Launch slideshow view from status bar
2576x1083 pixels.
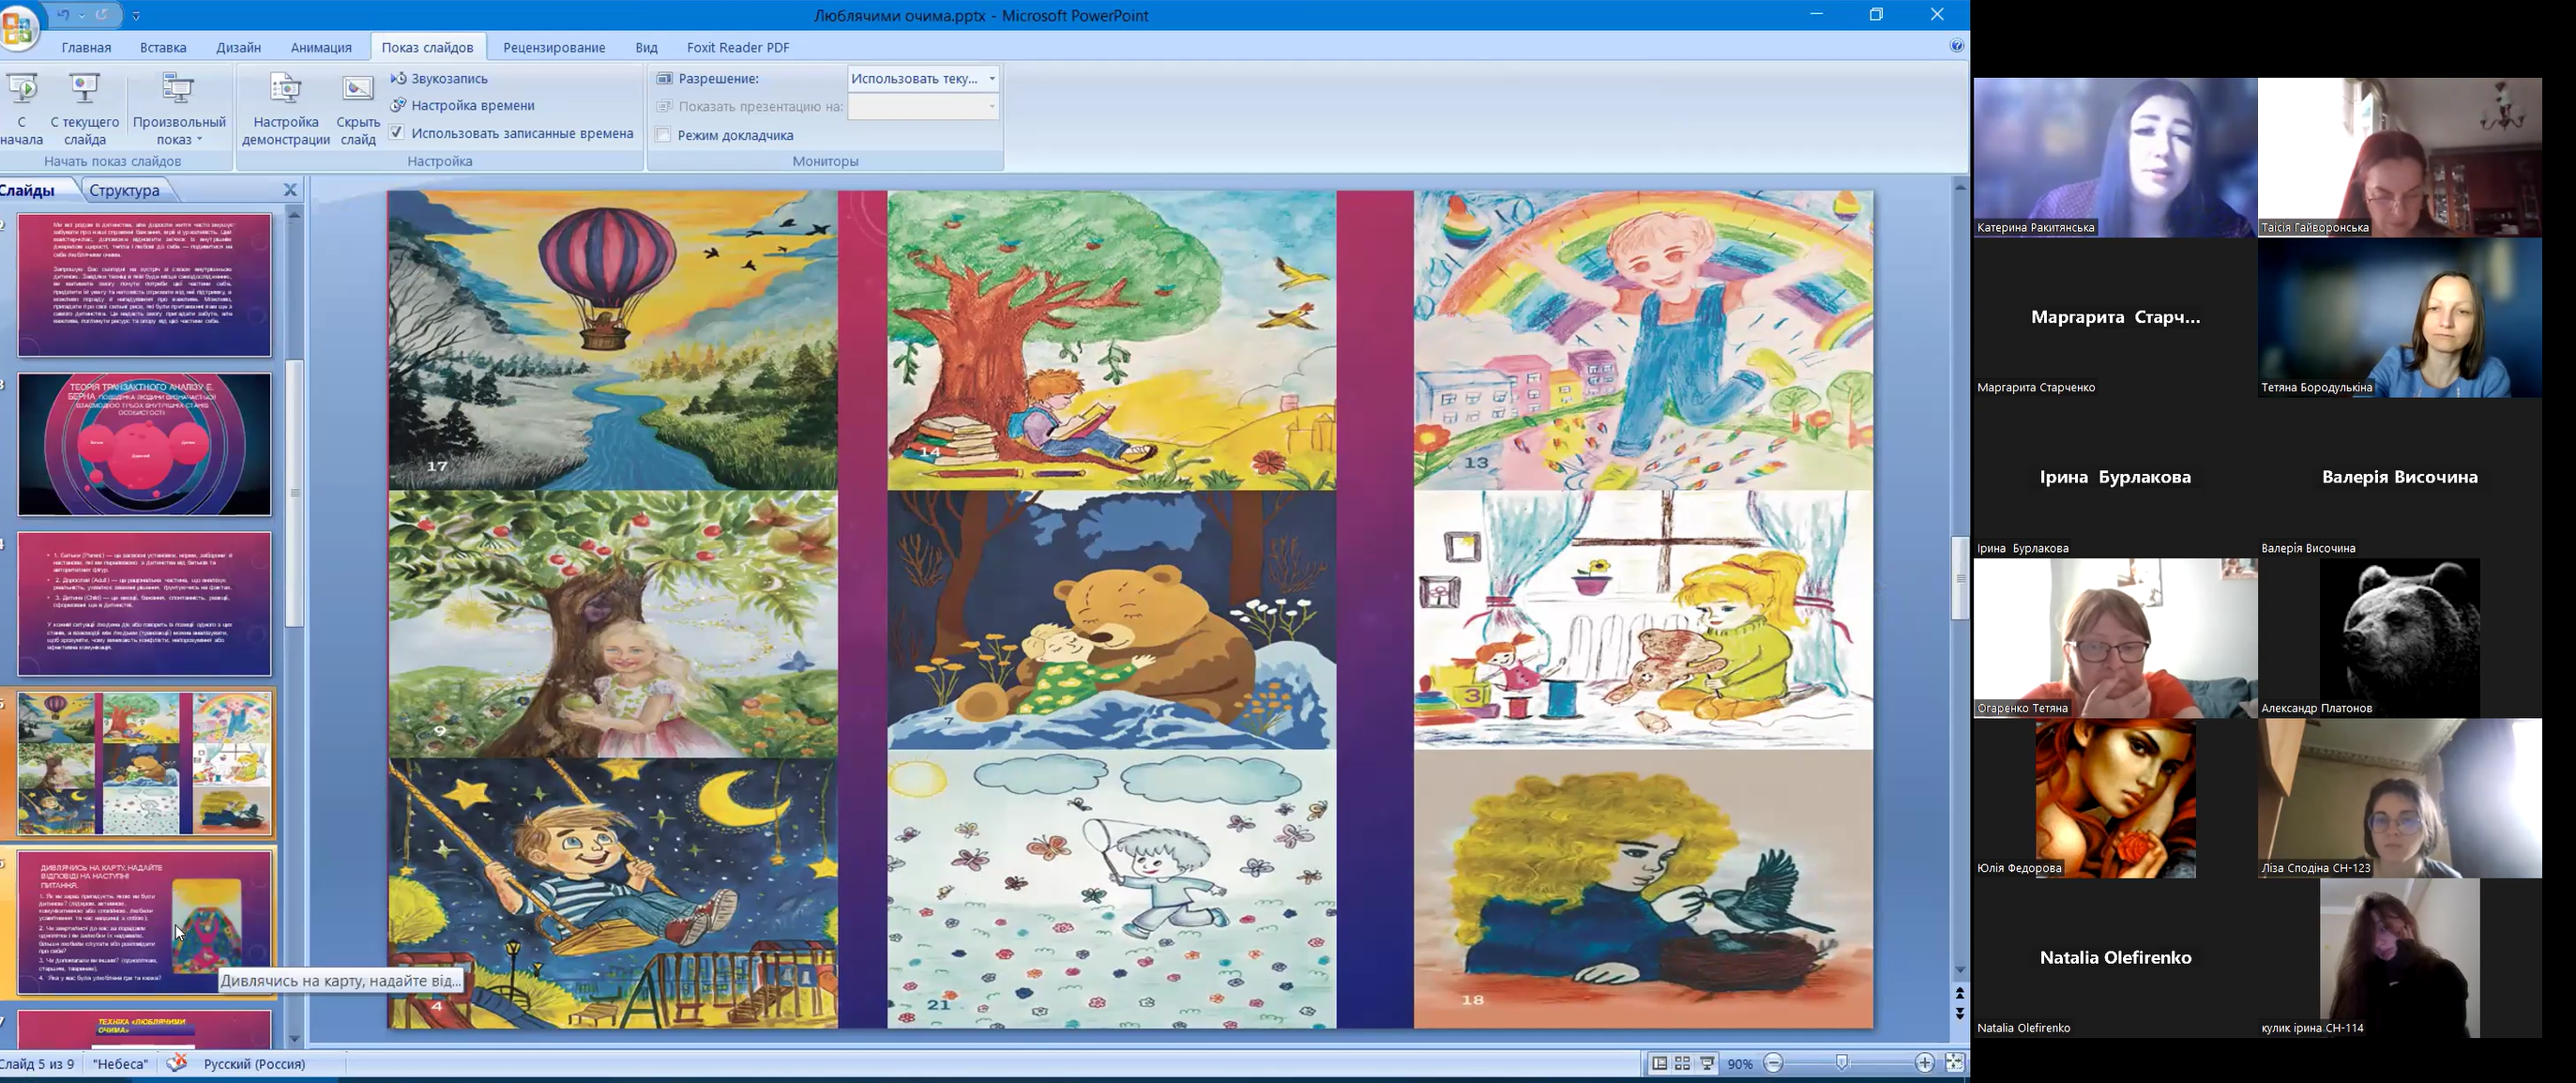(1707, 1064)
